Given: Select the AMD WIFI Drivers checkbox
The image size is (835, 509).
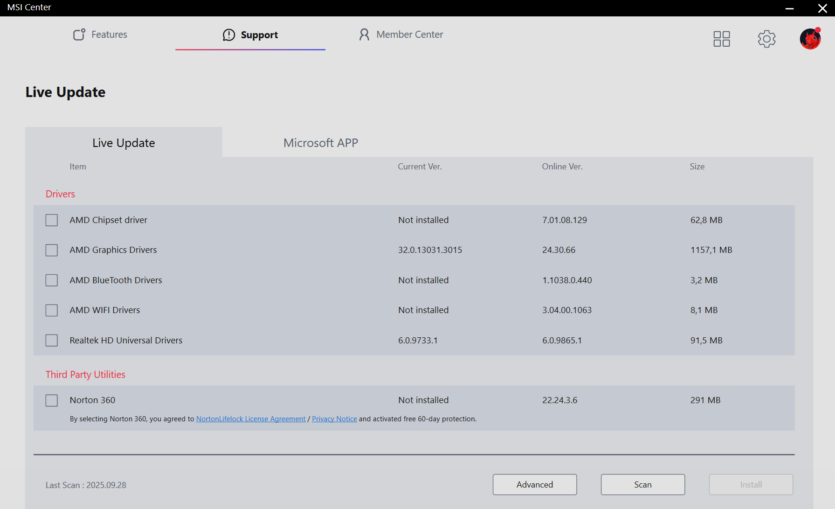Looking at the screenshot, I should (x=52, y=310).
